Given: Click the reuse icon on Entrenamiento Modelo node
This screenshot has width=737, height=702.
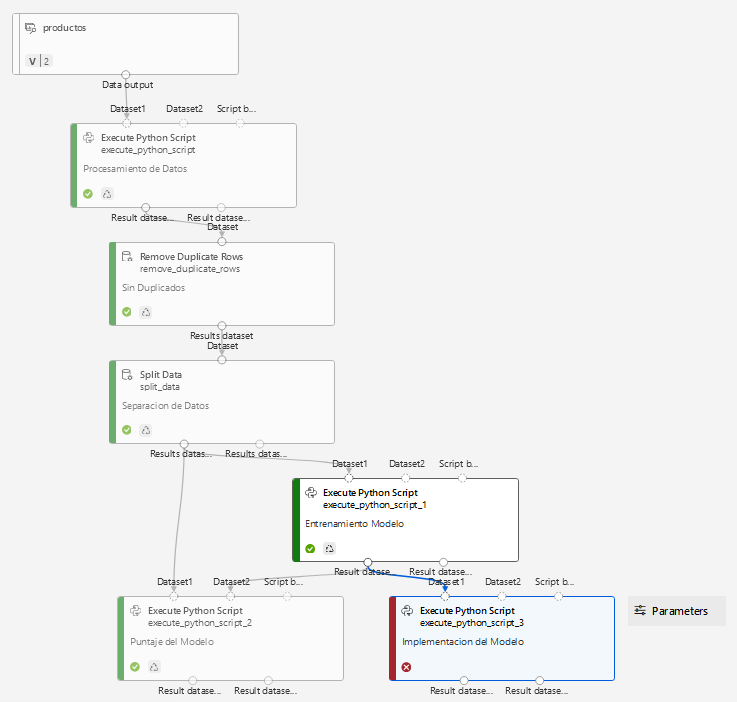Looking at the screenshot, I should point(329,548).
